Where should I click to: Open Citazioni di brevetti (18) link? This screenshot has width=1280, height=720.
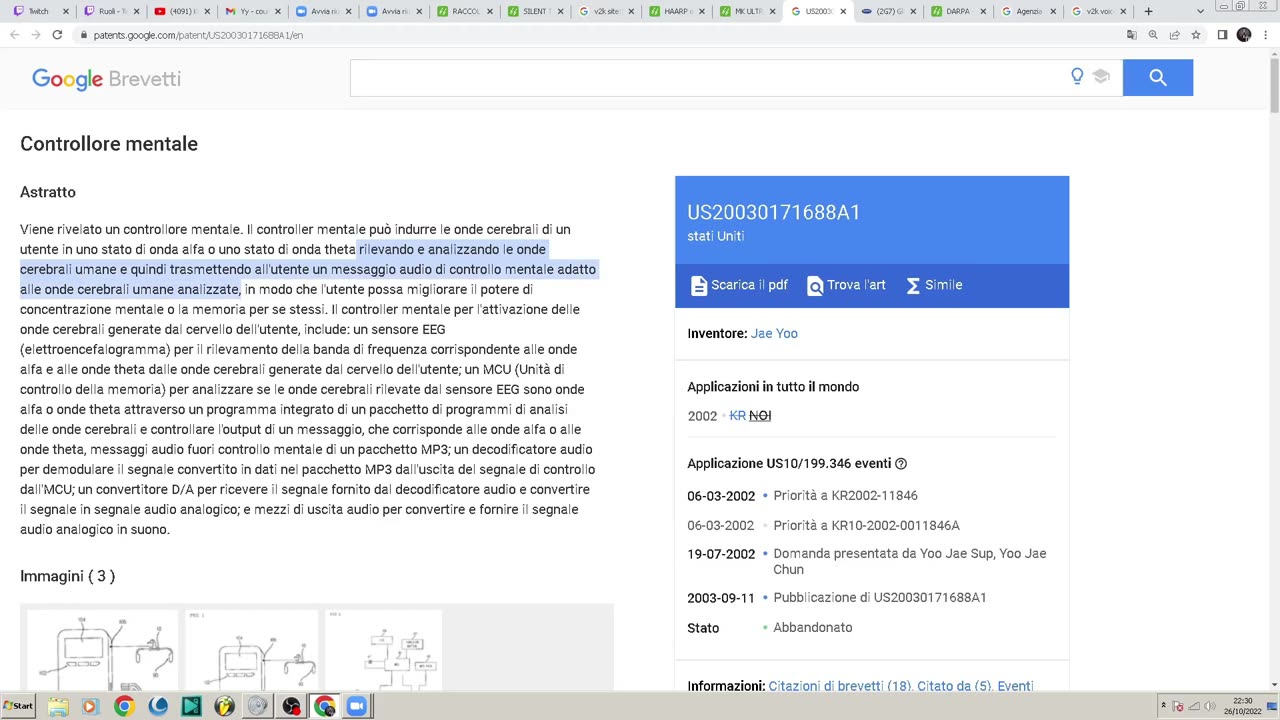point(839,686)
